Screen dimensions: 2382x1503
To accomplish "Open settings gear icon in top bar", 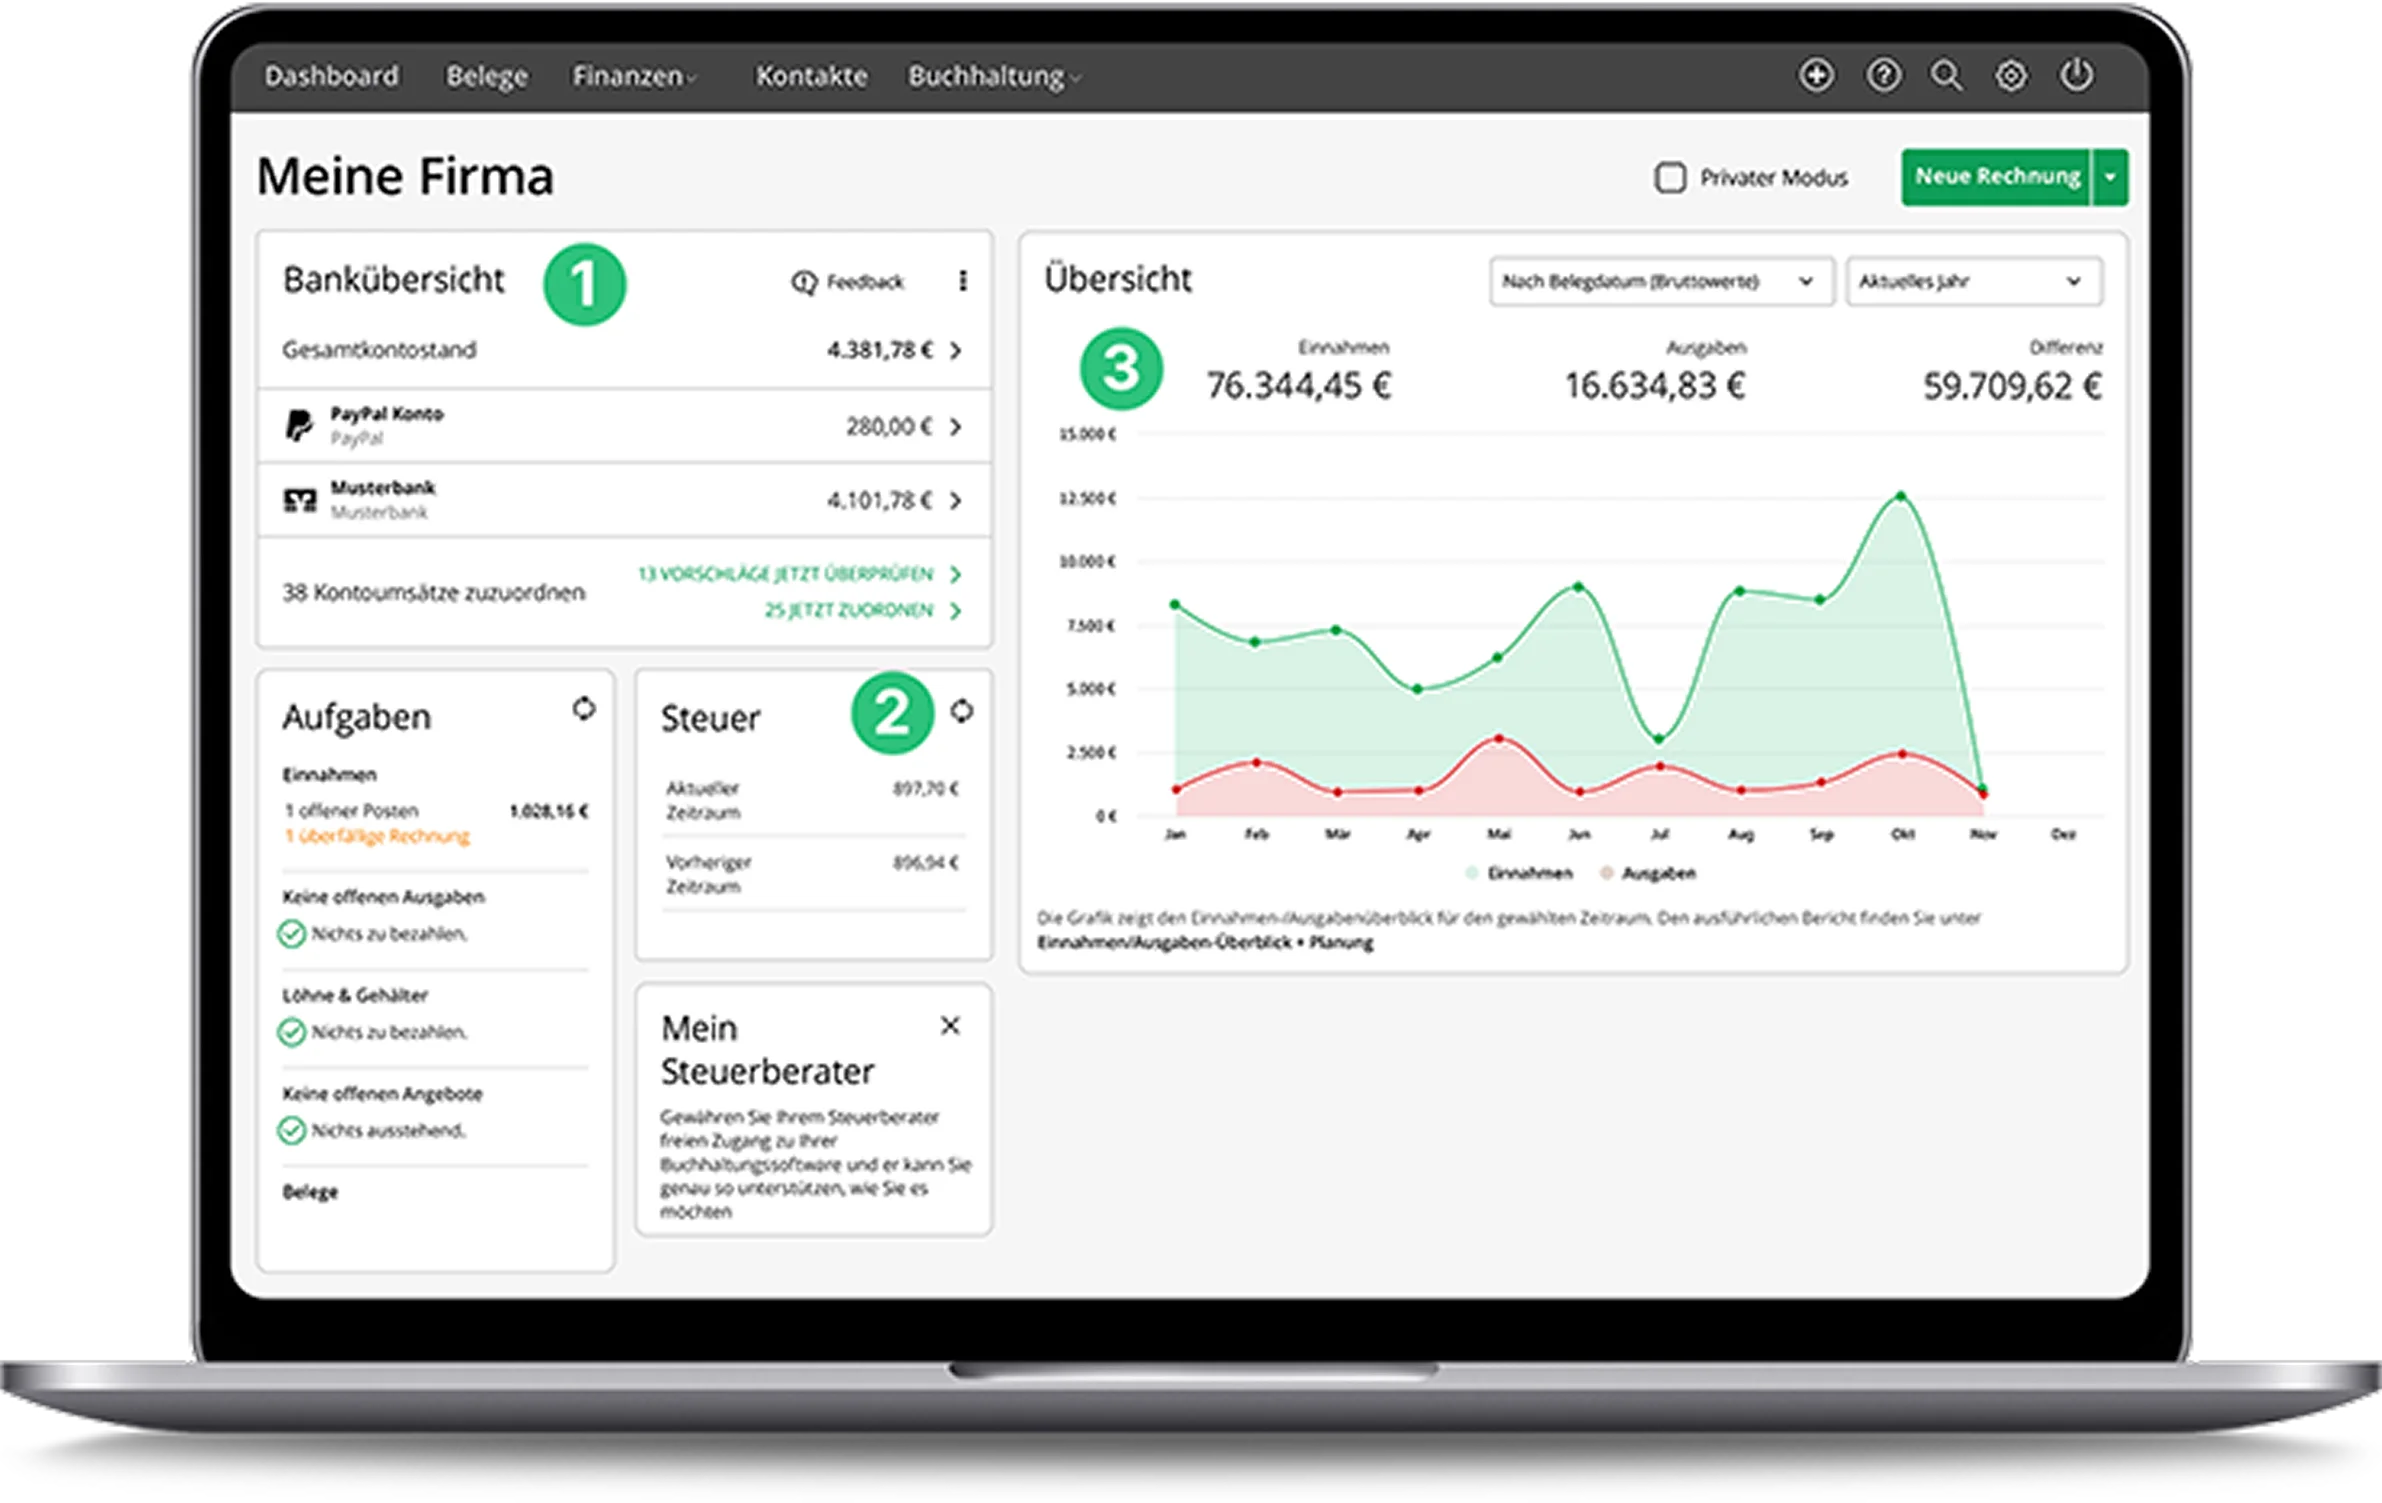I will [2011, 75].
